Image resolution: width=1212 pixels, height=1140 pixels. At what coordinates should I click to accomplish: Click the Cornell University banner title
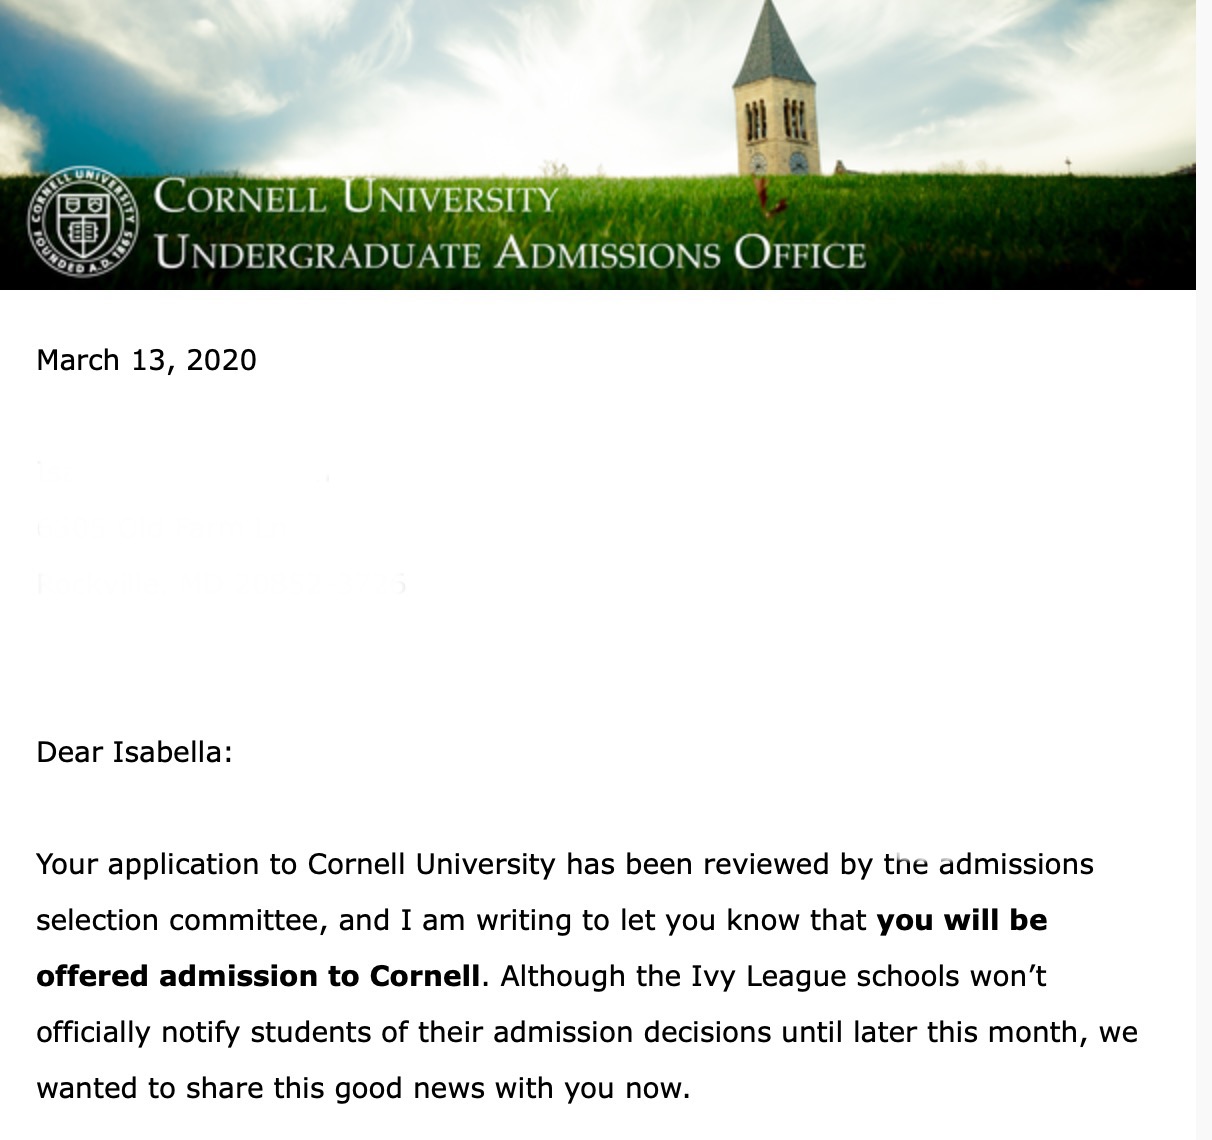click(x=357, y=196)
